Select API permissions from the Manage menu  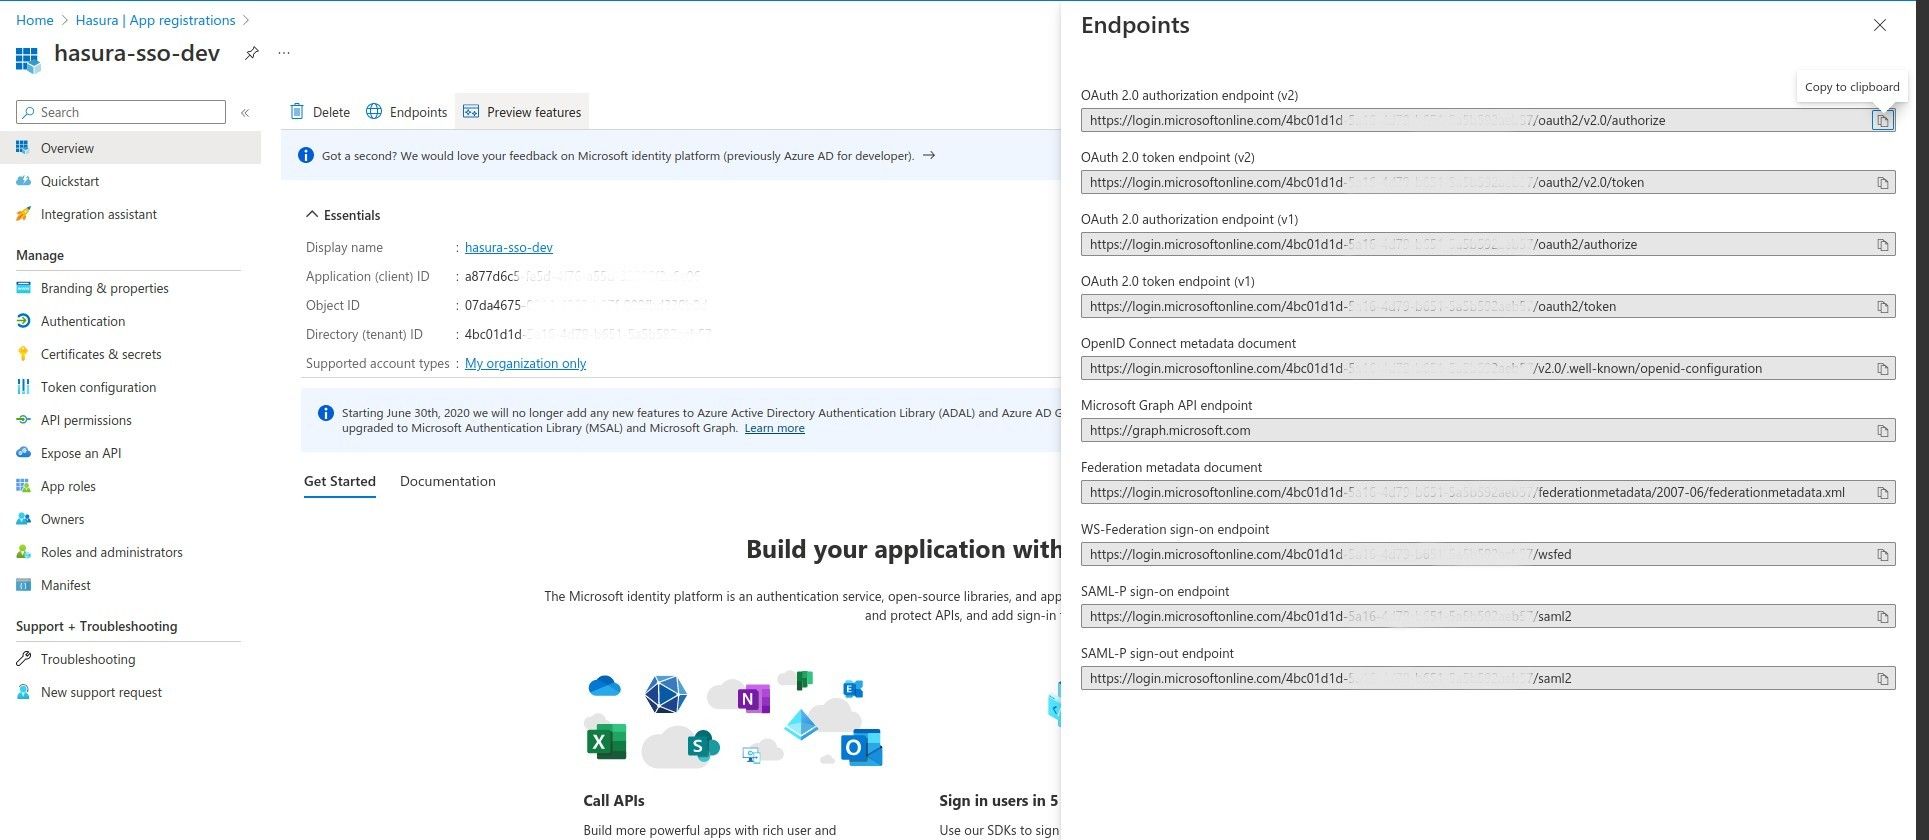click(85, 420)
